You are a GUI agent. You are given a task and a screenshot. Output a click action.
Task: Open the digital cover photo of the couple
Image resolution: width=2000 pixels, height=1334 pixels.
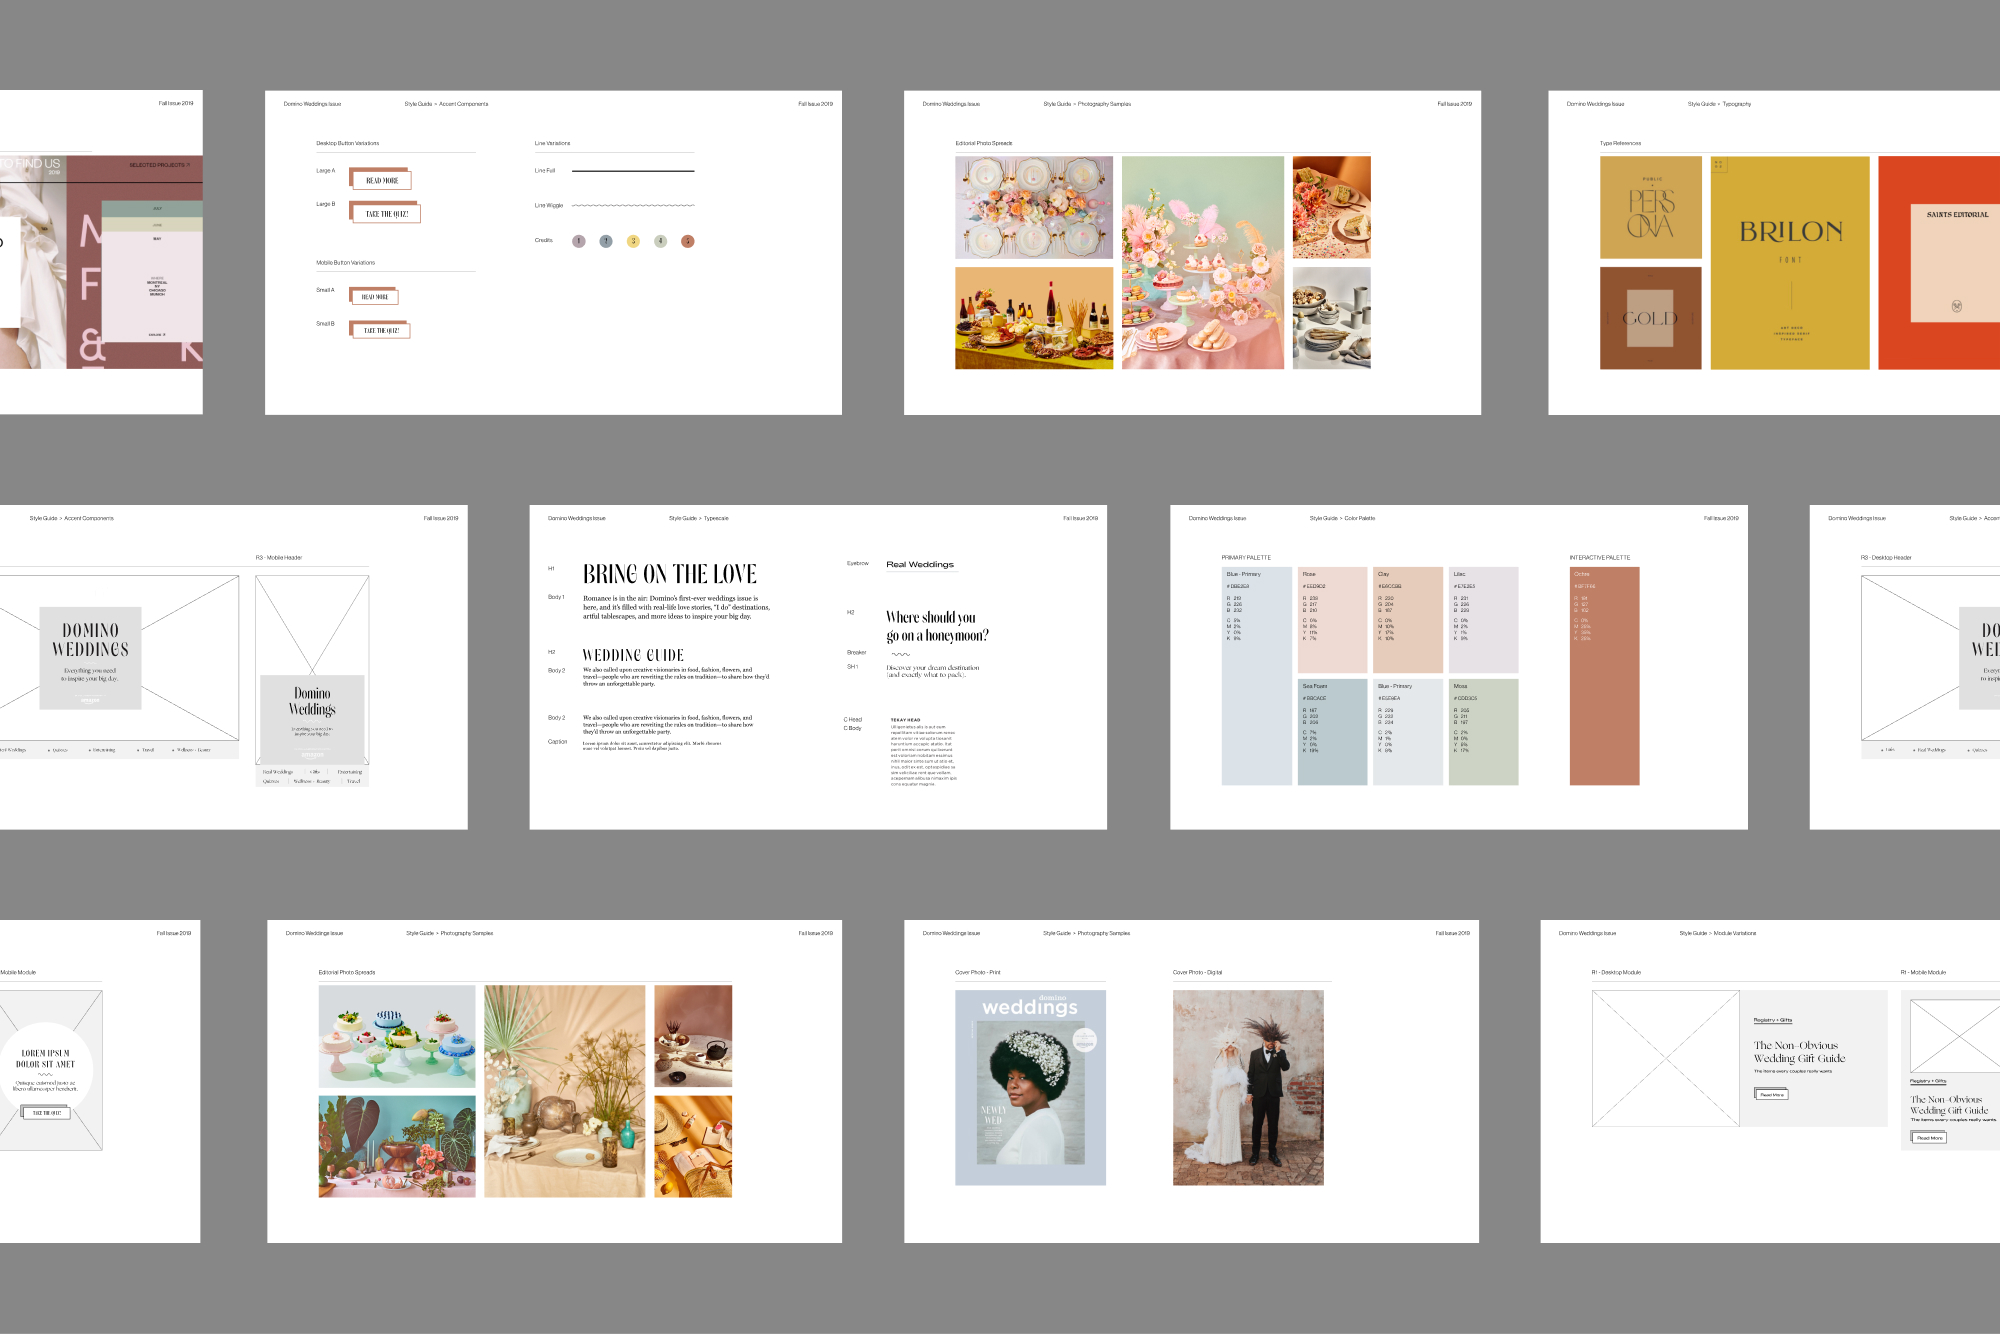(x=1248, y=1088)
